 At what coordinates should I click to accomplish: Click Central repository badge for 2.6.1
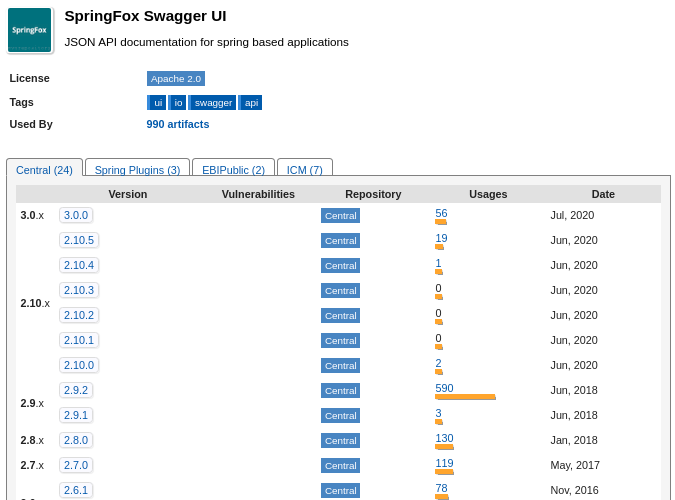pos(341,491)
